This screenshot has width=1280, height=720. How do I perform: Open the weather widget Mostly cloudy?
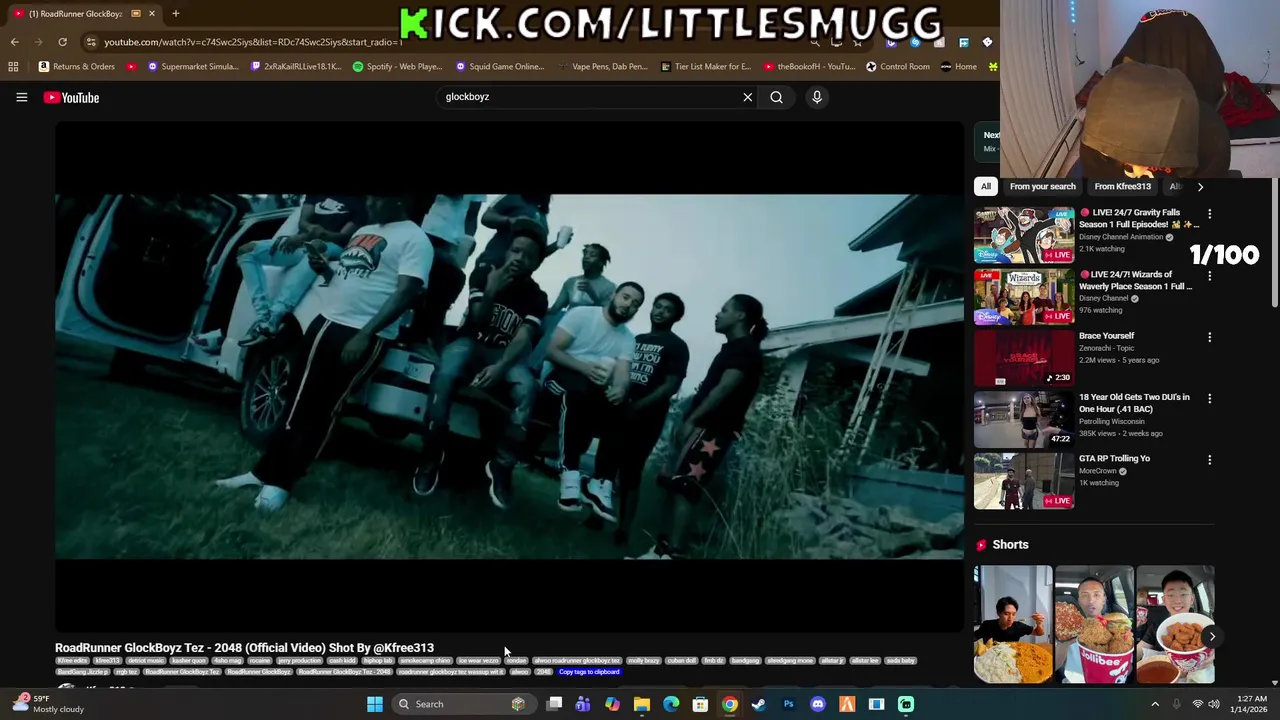(46, 704)
